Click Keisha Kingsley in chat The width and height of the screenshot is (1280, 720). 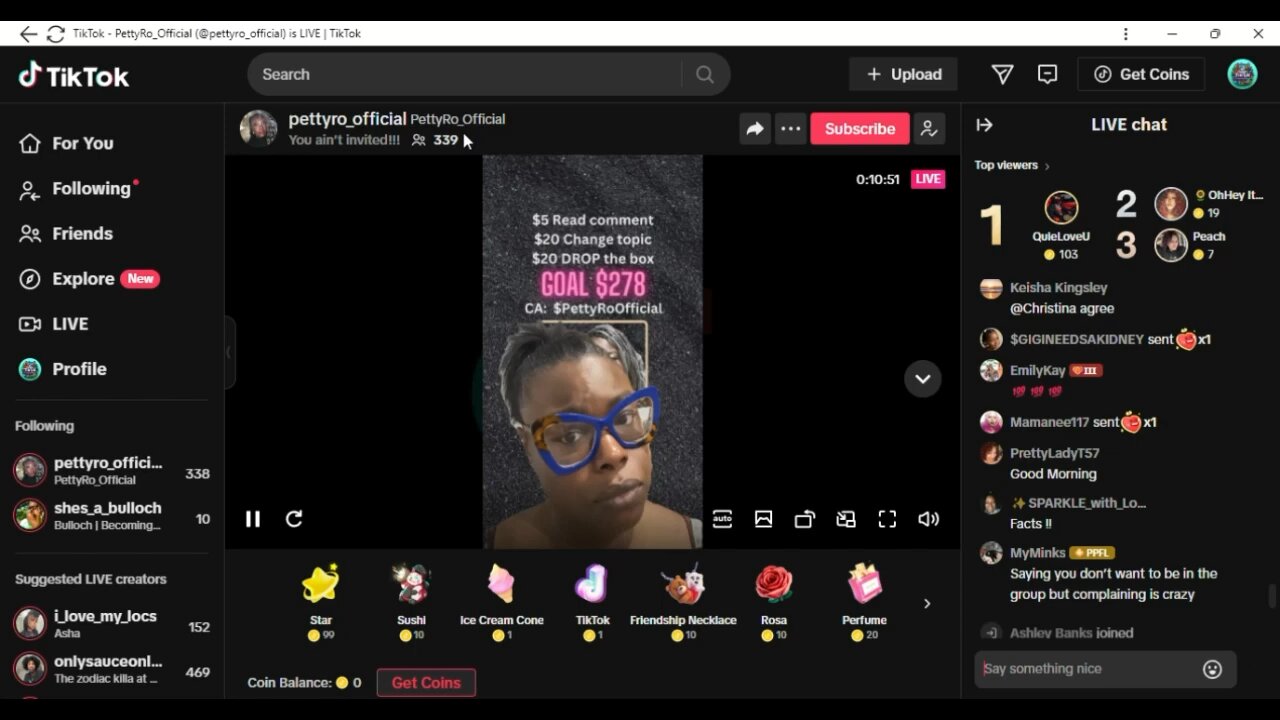[x=1059, y=288]
